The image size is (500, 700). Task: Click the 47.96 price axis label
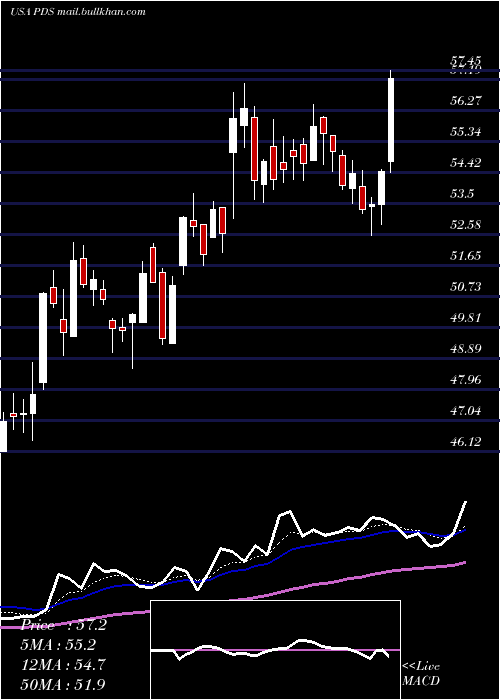[x=466, y=380]
